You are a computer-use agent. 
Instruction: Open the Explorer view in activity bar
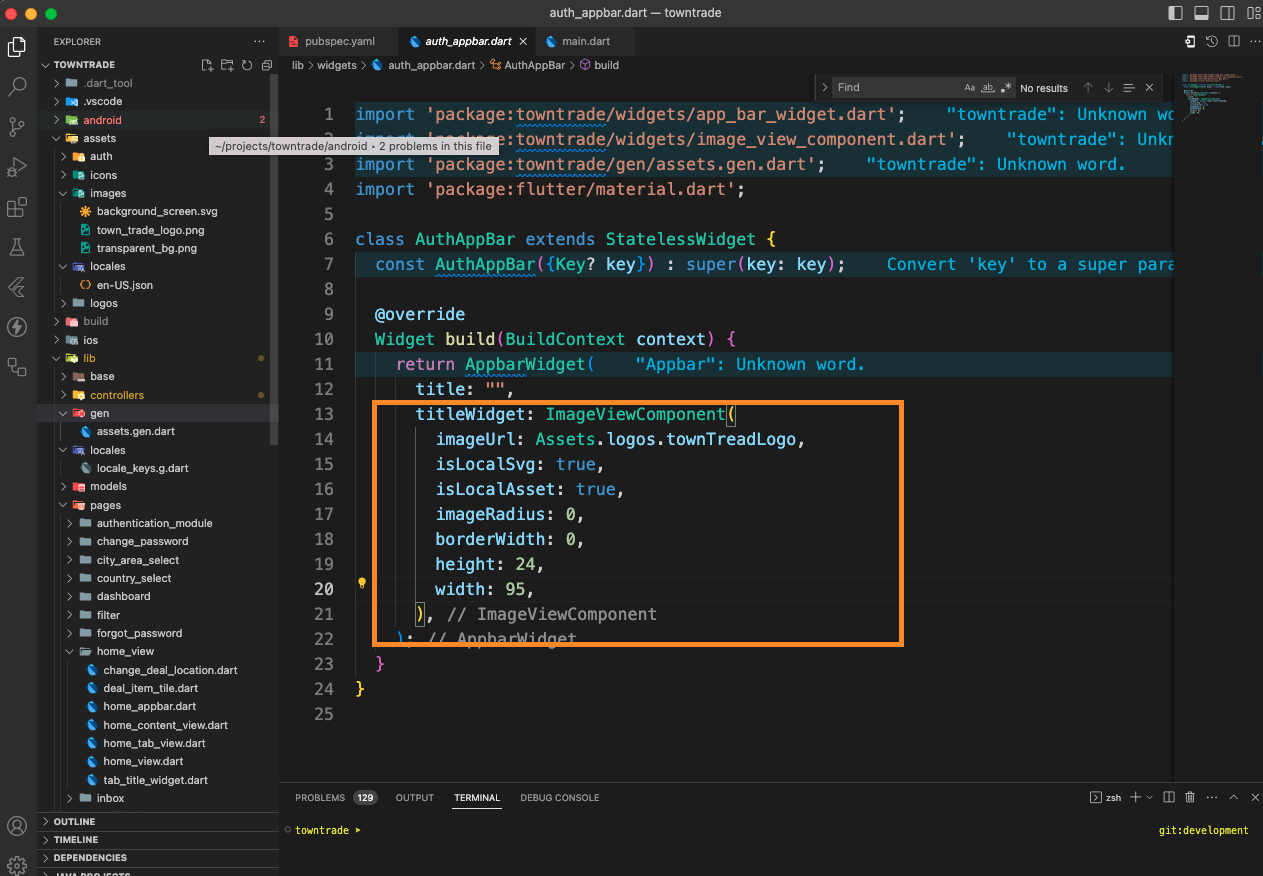coord(17,47)
